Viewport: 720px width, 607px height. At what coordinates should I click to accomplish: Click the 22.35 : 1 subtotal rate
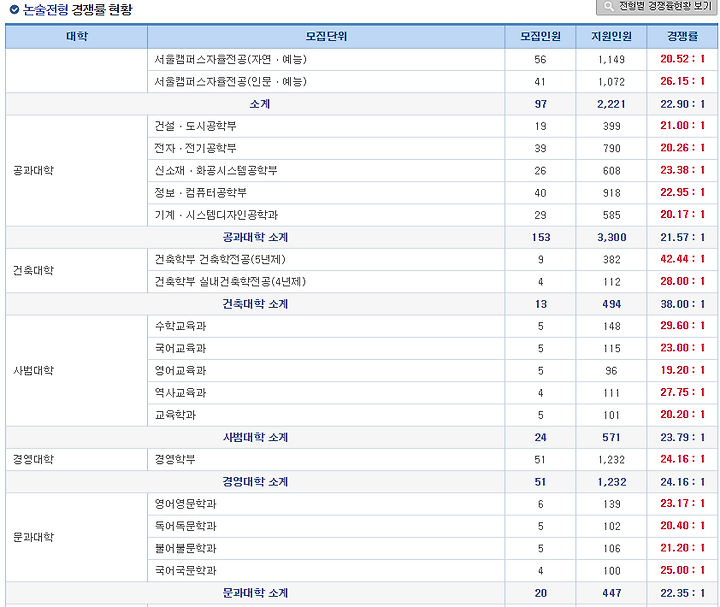(682, 593)
